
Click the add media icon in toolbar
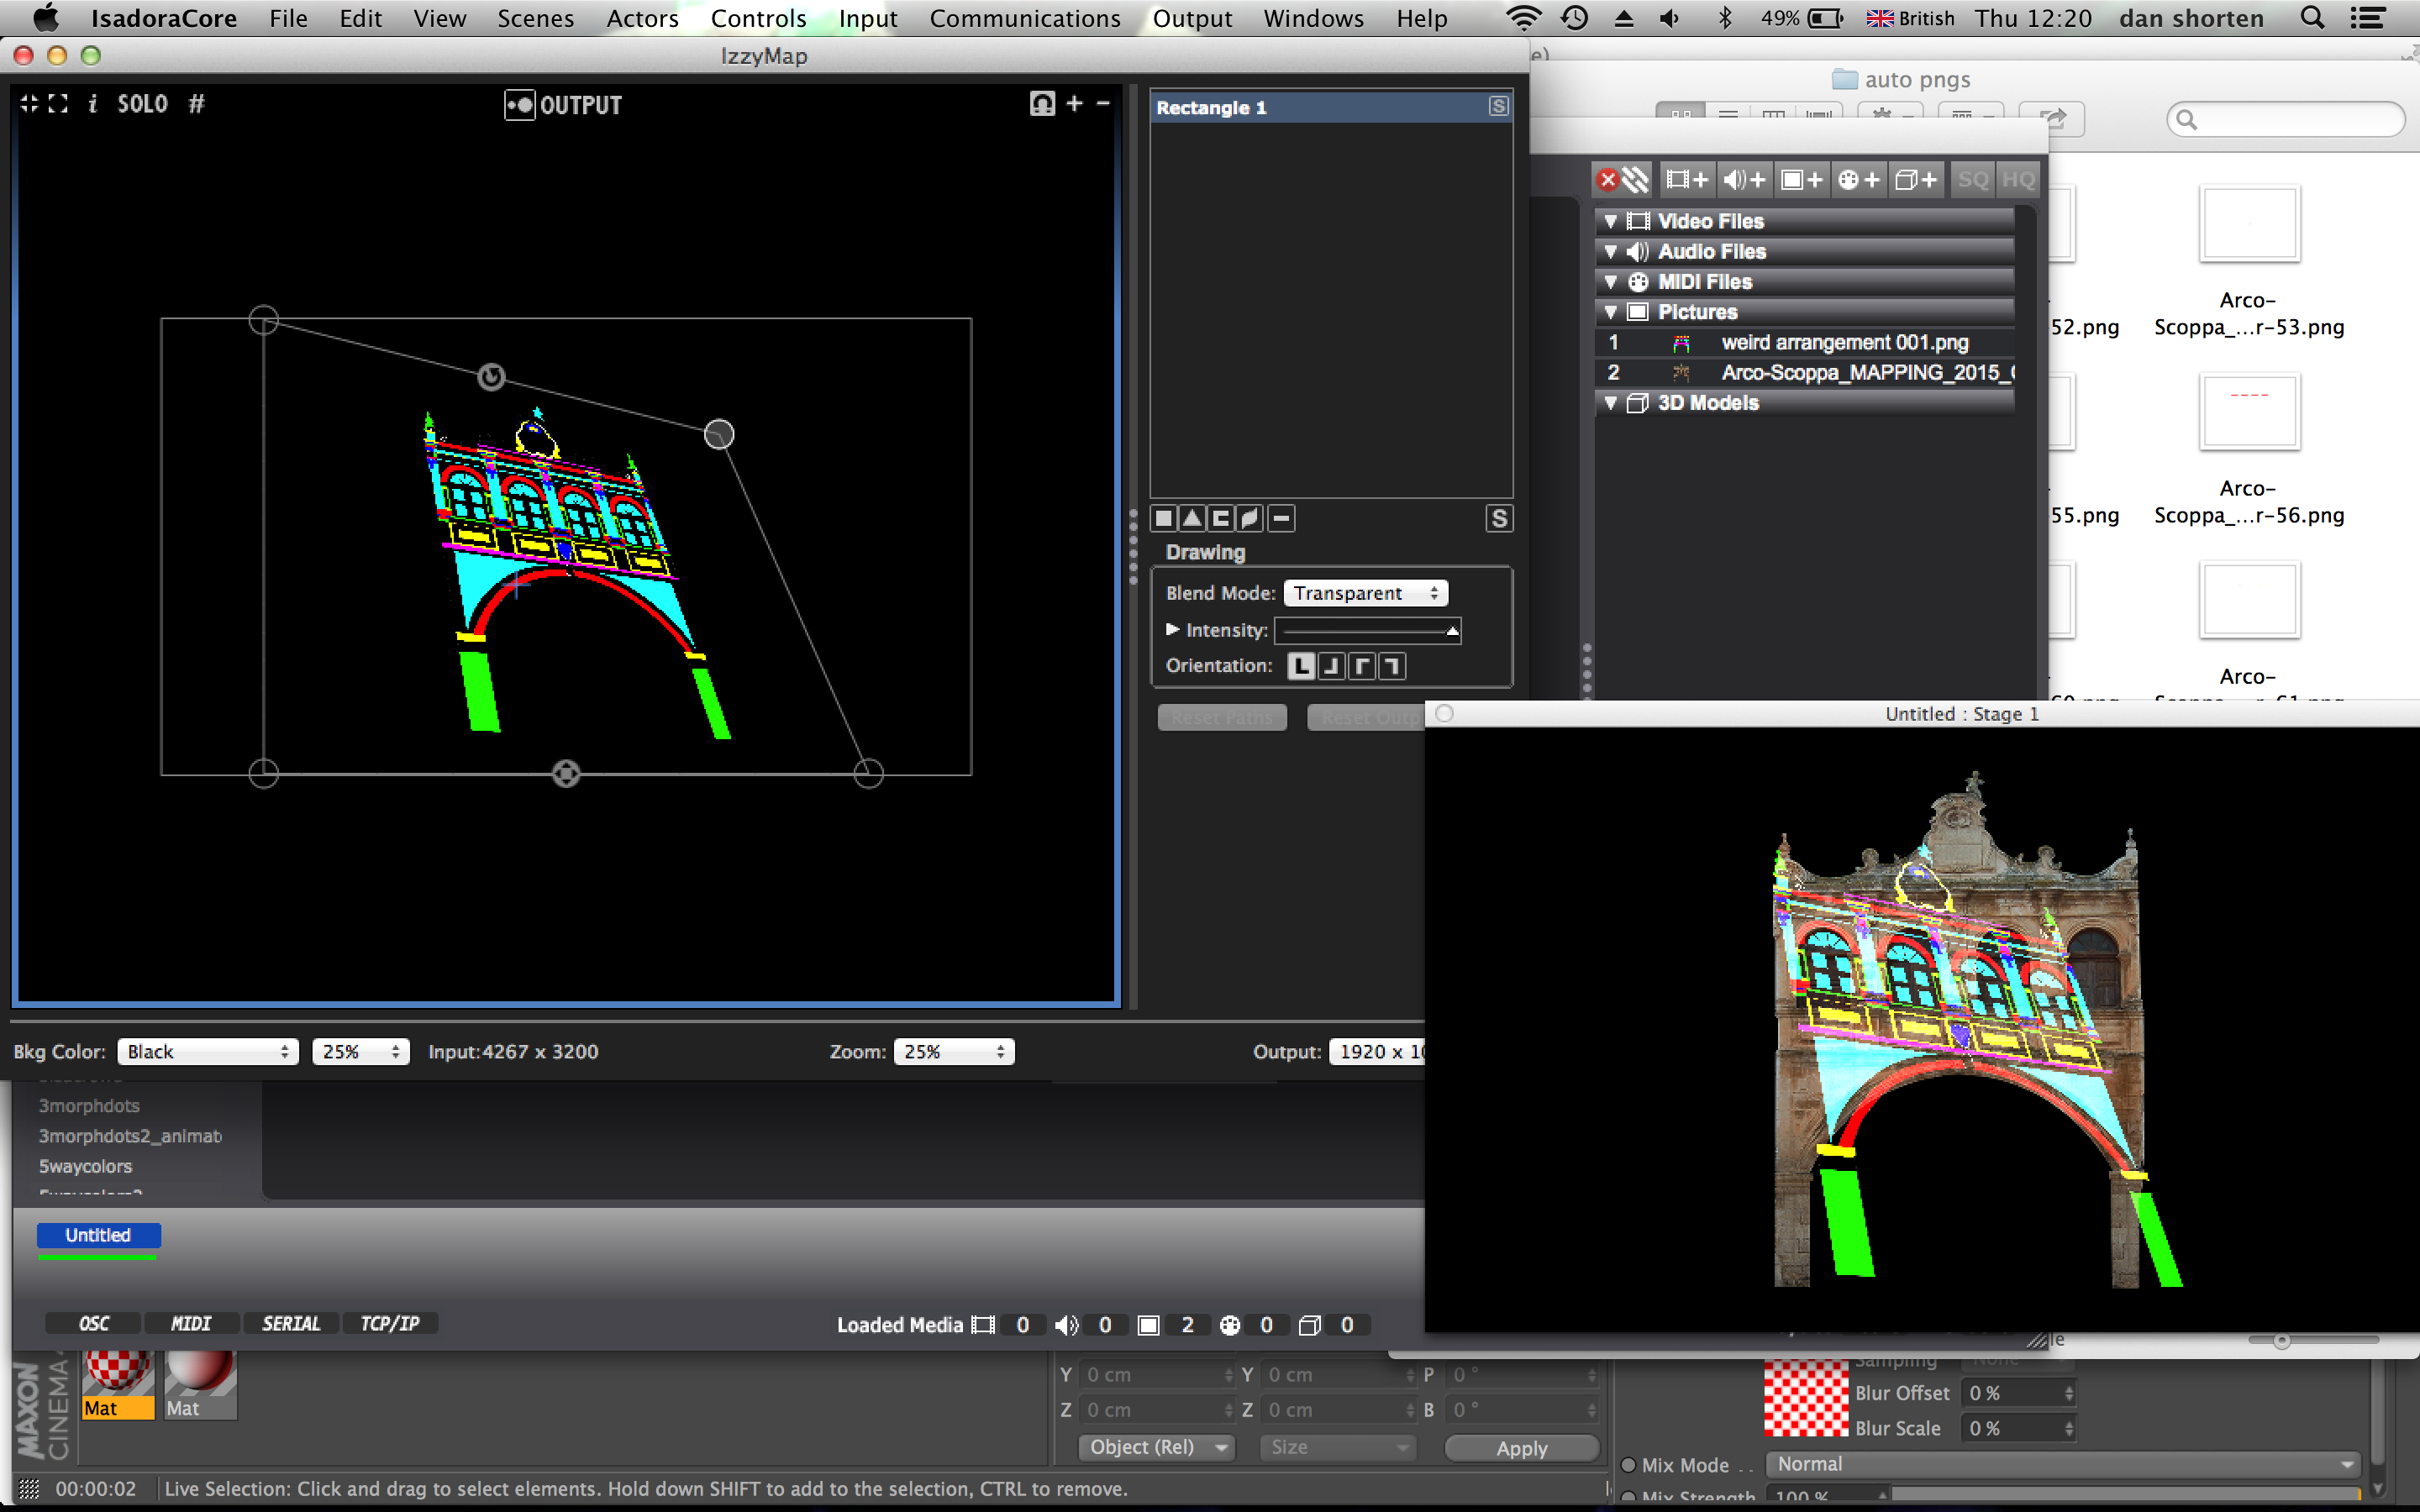click(x=1690, y=178)
